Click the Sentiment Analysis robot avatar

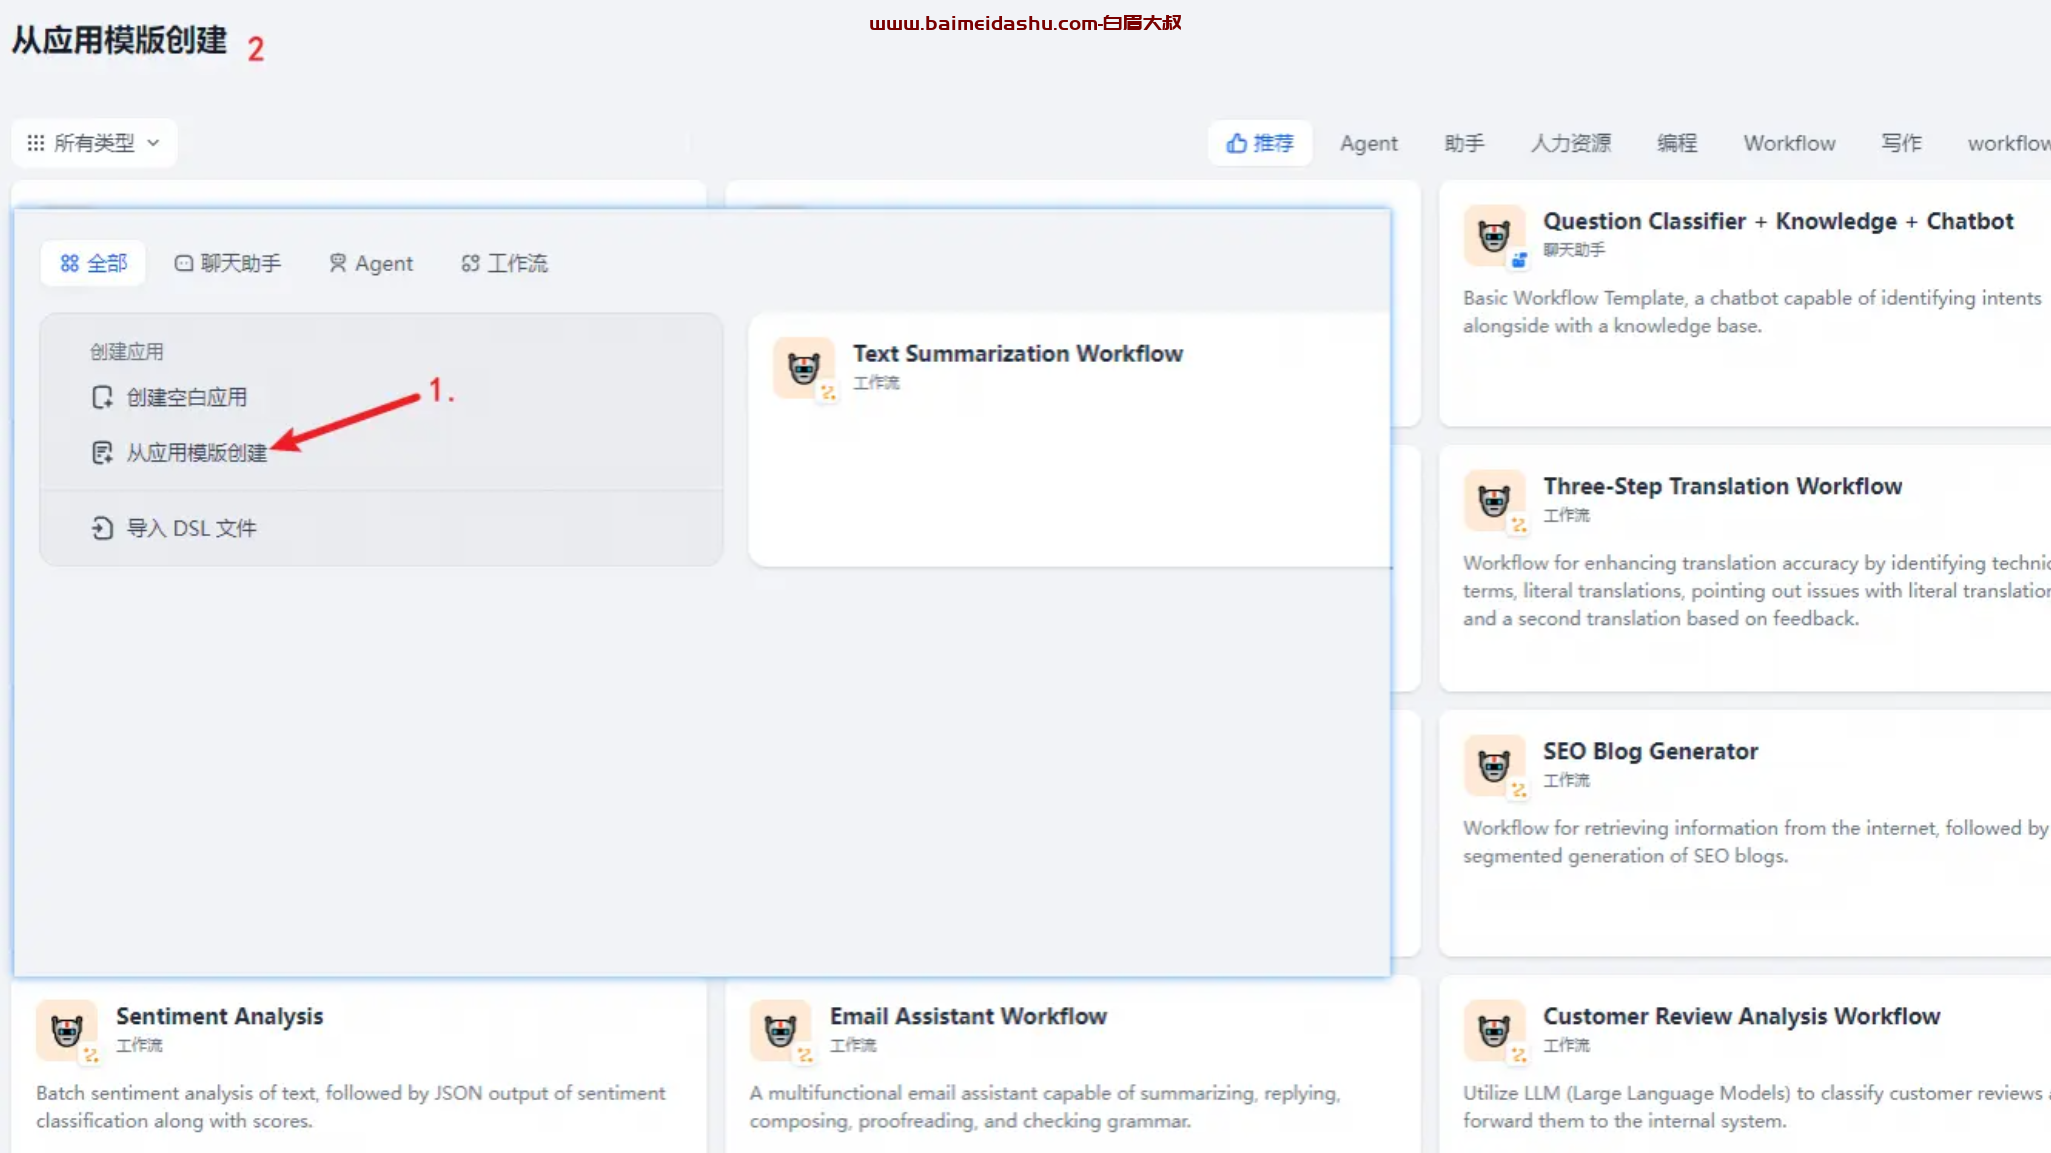point(67,1030)
